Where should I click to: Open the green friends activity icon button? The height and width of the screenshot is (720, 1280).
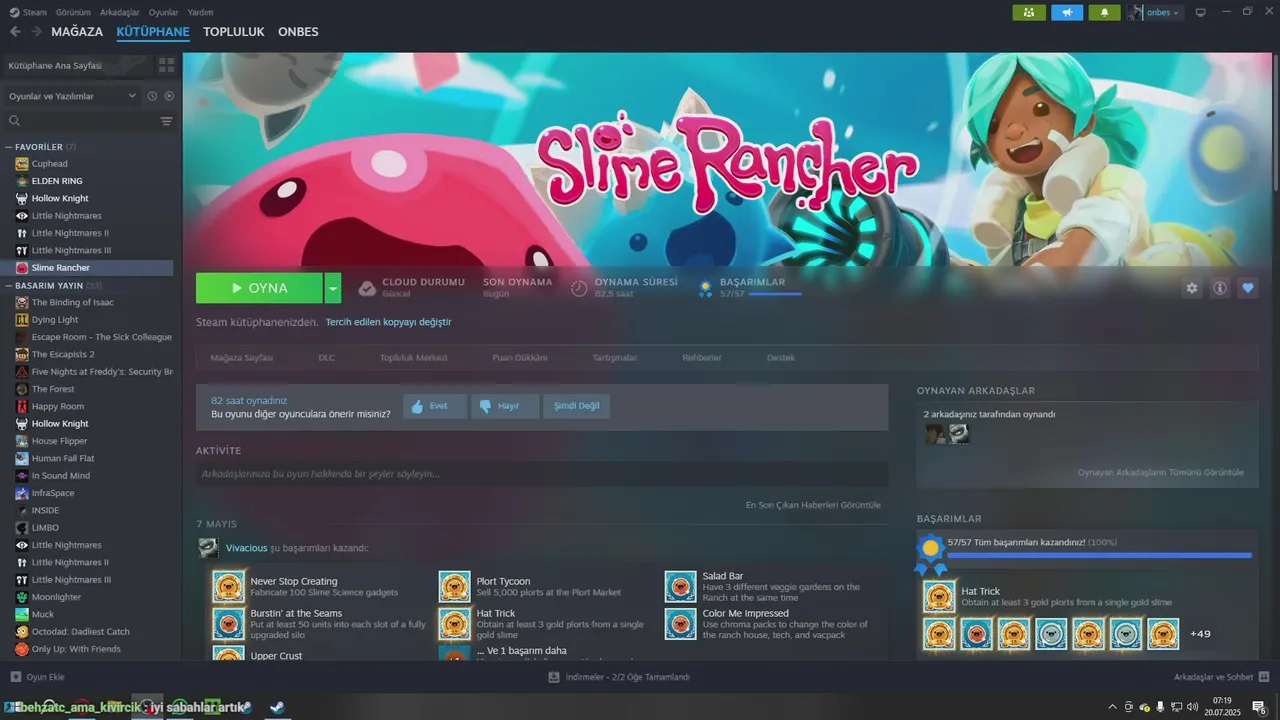coord(1029,12)
